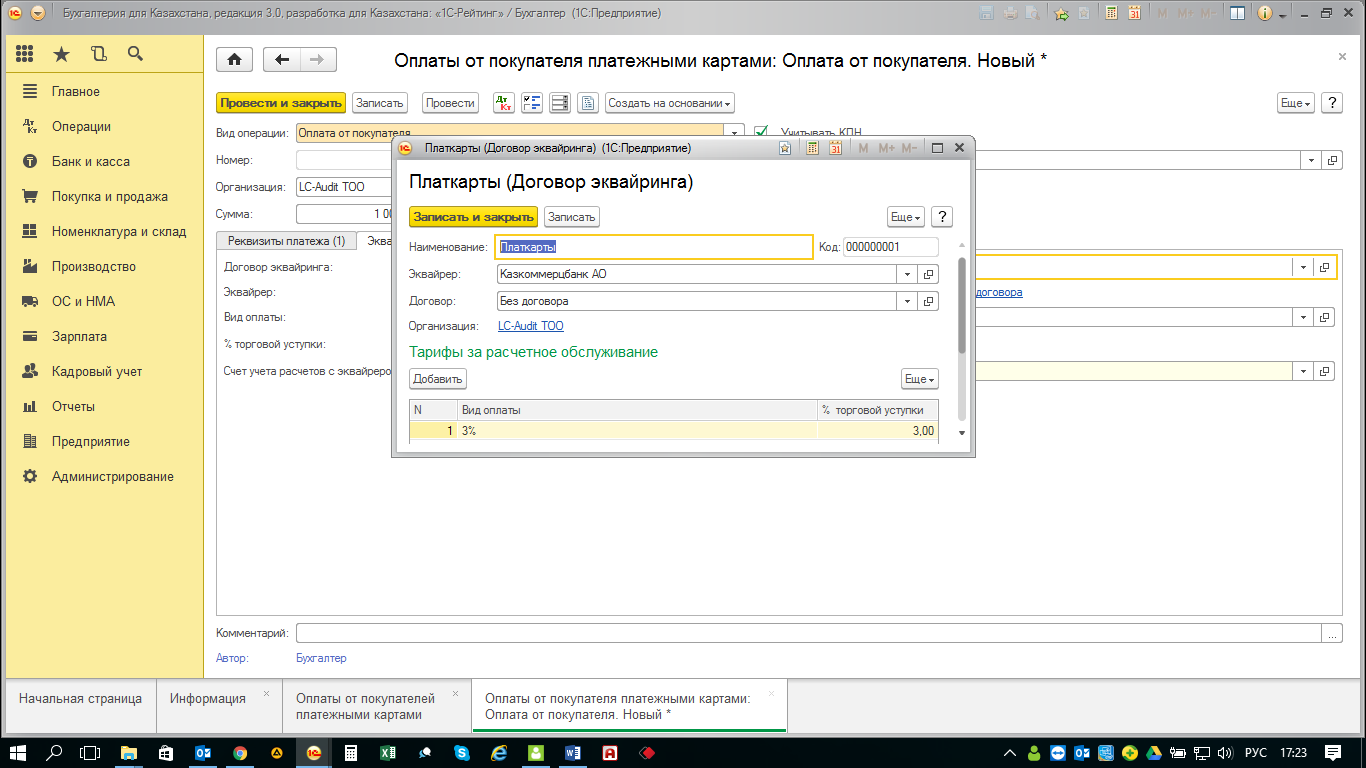Click the report page icon before Создать на основании
The image size is (1366, 768).
click(x=588, y=103)
